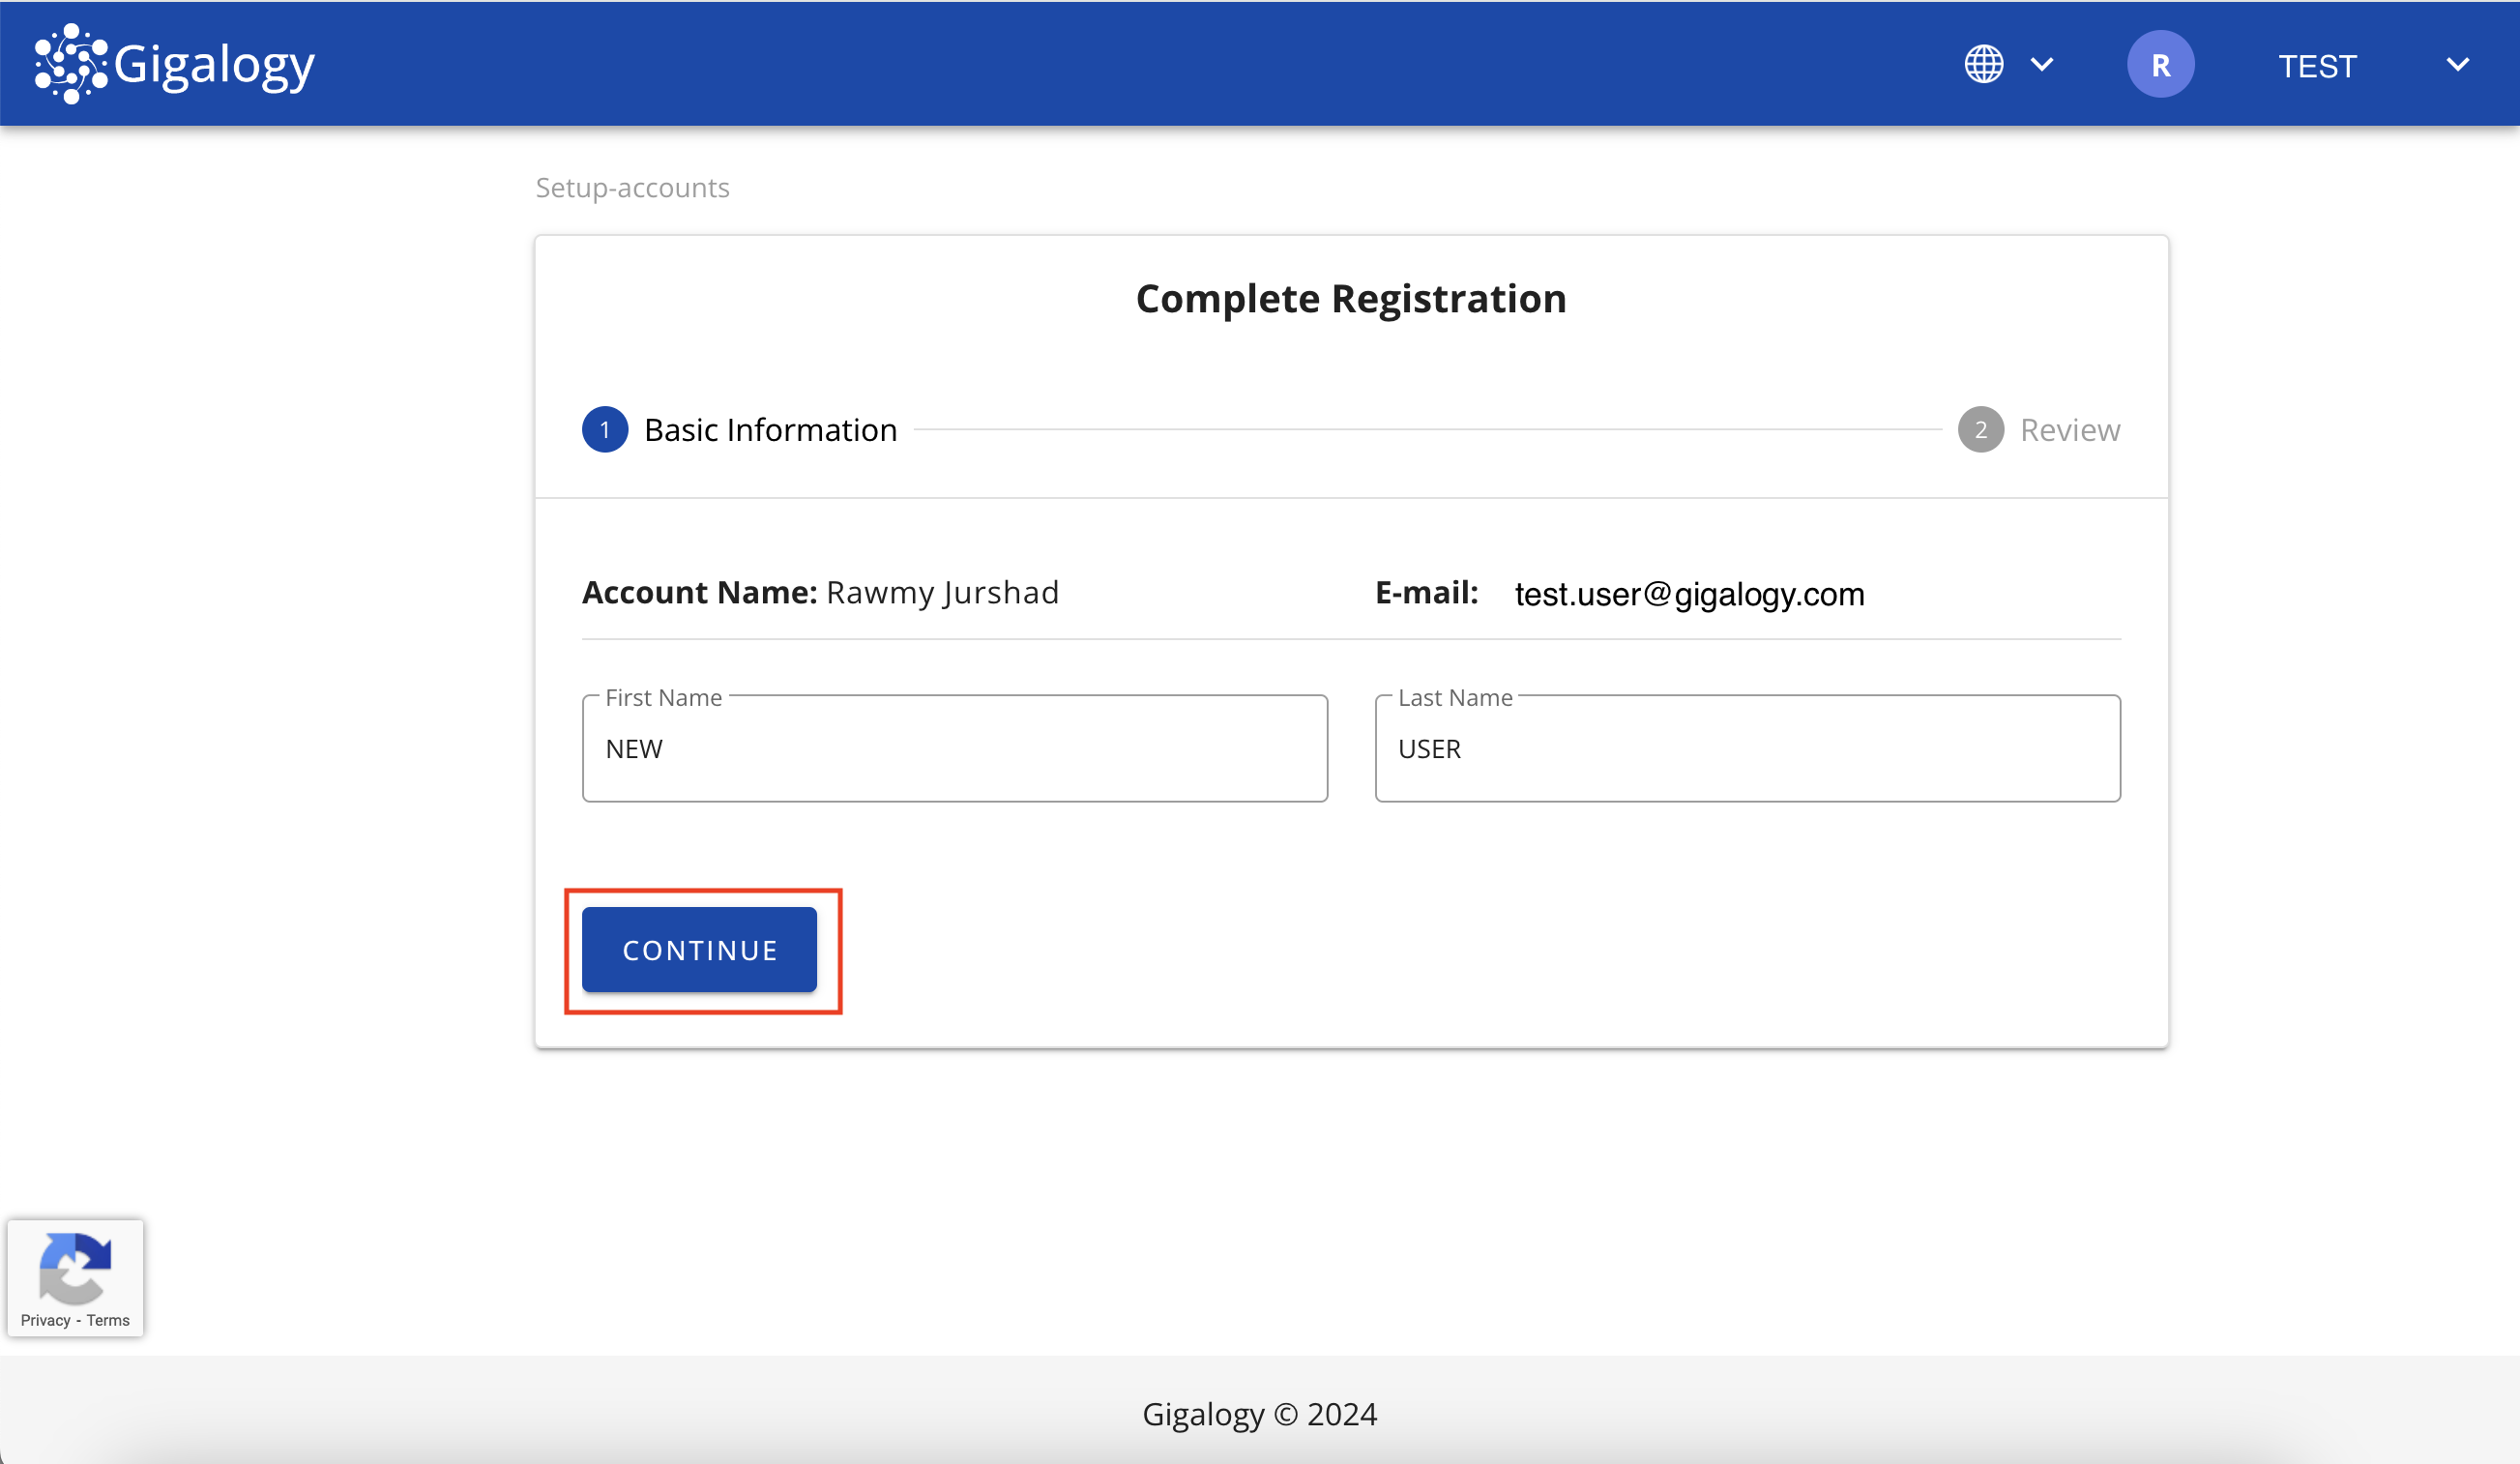Screen dimensions: 2520x1464
Task: Click the Gigalogy logo icon
Action: 70,64
